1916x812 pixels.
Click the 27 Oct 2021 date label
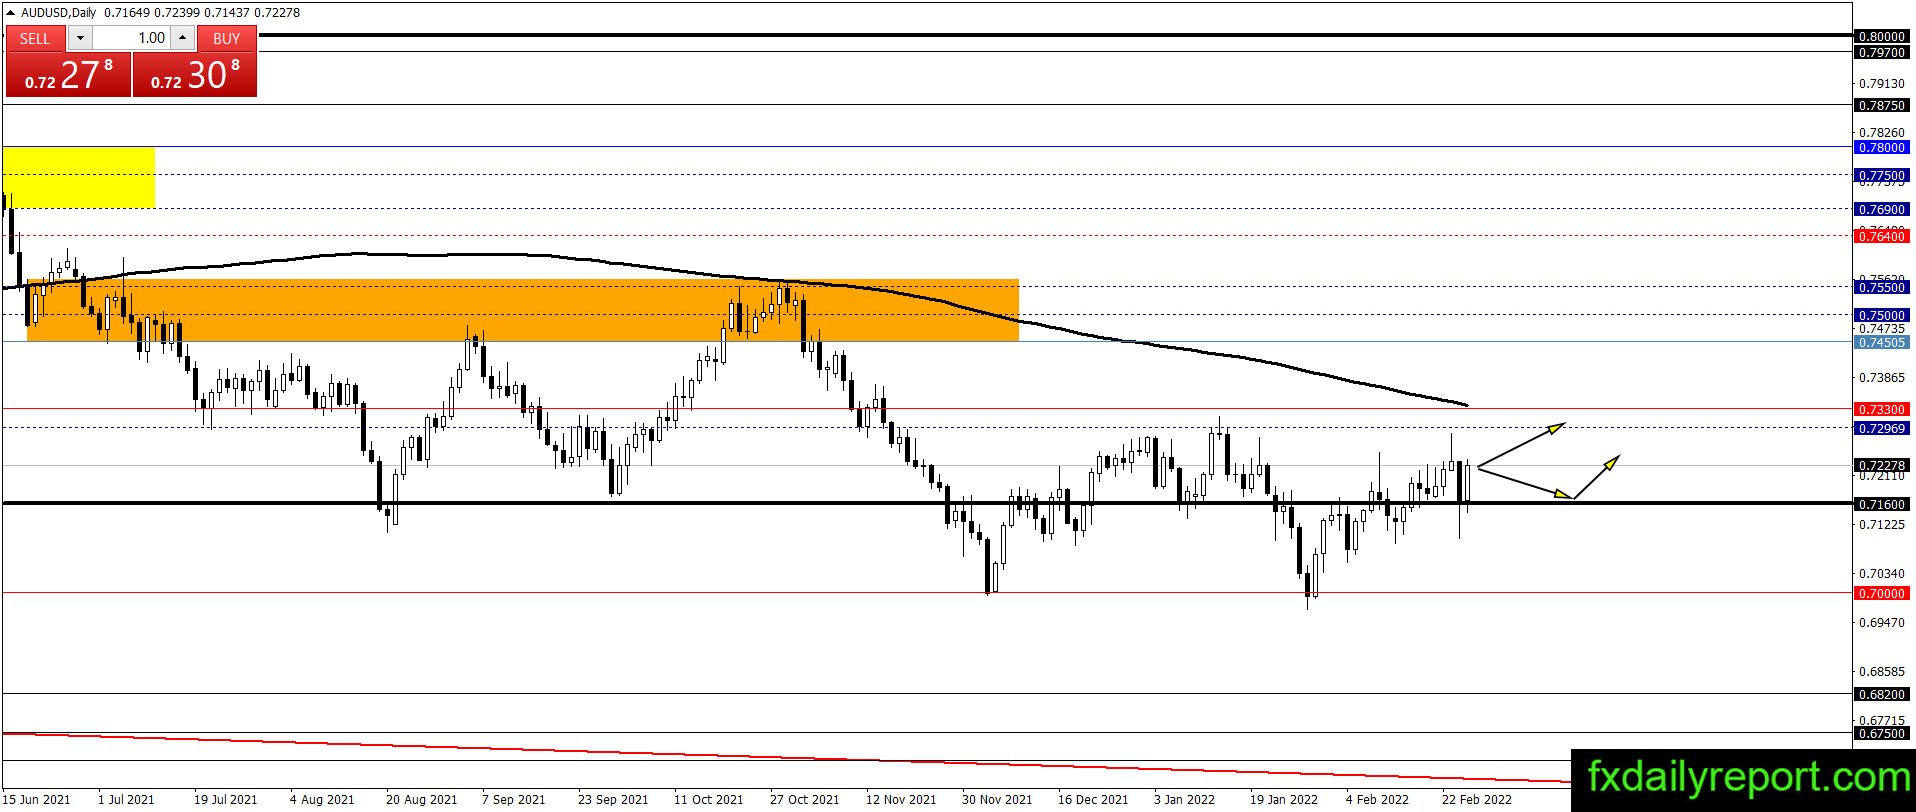click(804, 799)
